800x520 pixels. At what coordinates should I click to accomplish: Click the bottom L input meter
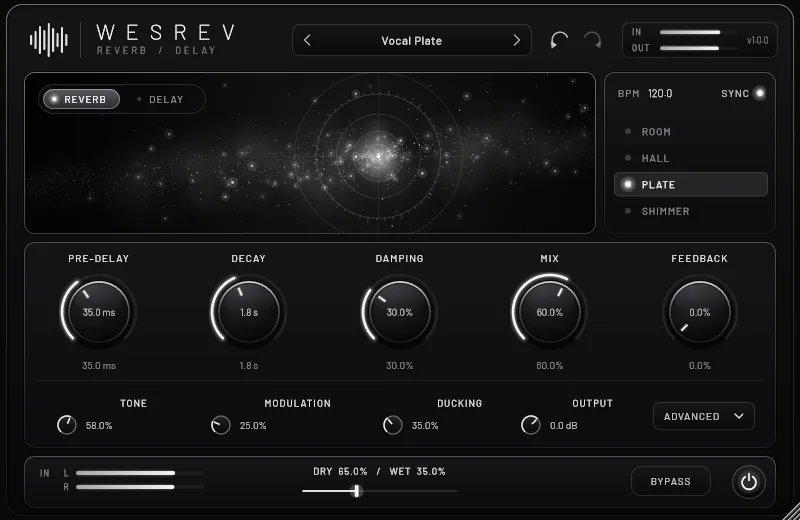click(139, 473)
